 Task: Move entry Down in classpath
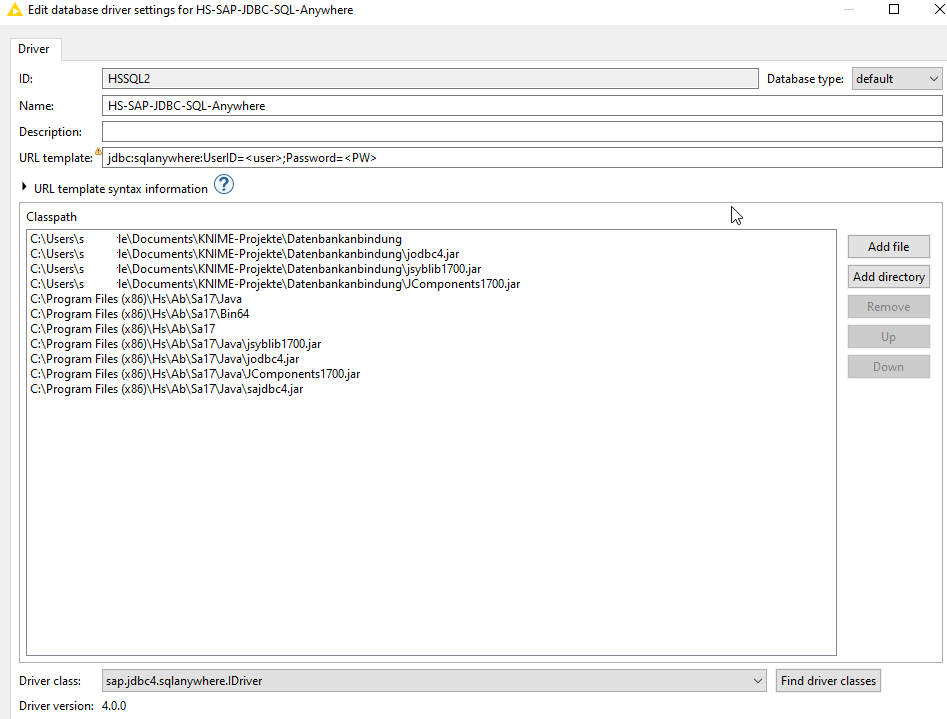click(888, 367)
